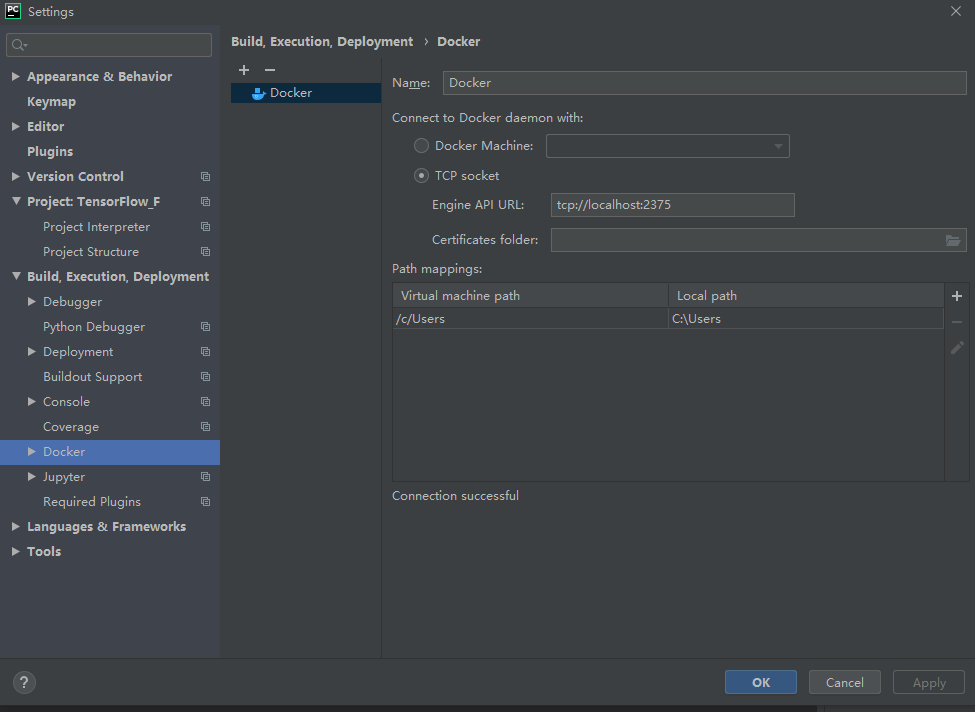The width and height of the screenshot is (975, 712).
Task: Click the Docker whale icon in the configuration list
Action: (x=256, y=93)
